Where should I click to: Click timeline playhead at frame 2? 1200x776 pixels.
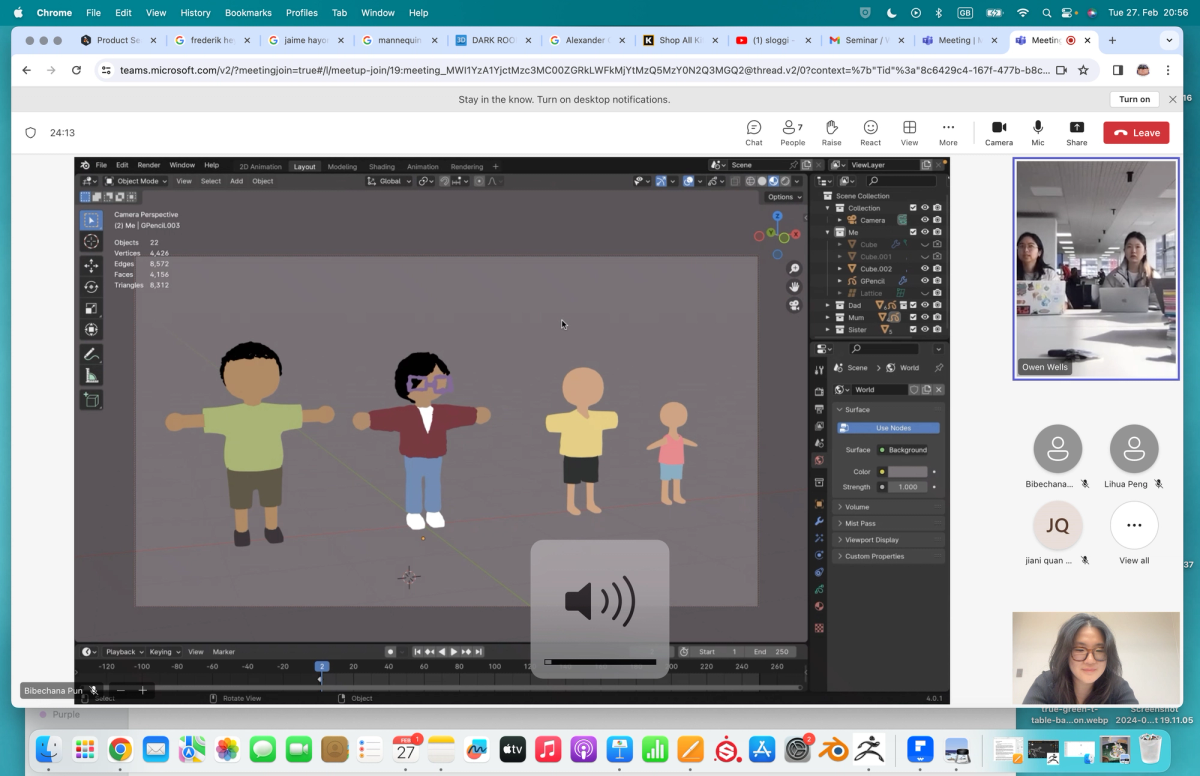tap(321, 666)
